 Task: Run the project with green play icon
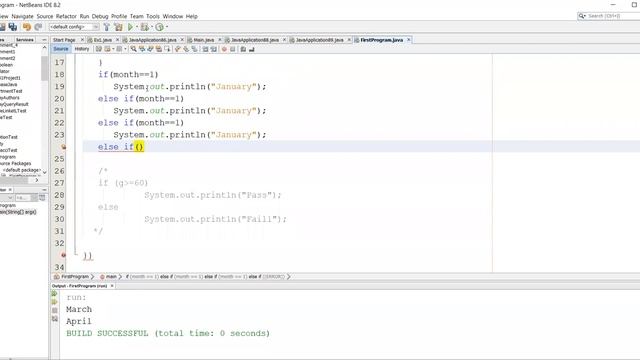[130, 27]
